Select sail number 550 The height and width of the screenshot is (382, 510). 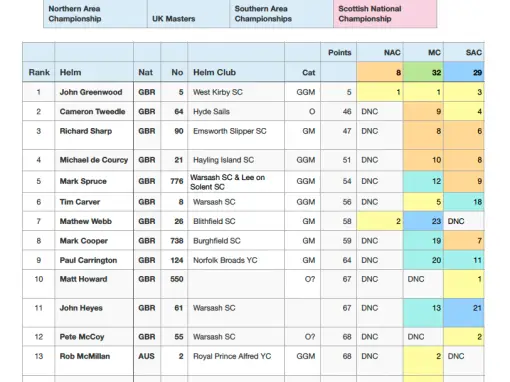point(177,279)
